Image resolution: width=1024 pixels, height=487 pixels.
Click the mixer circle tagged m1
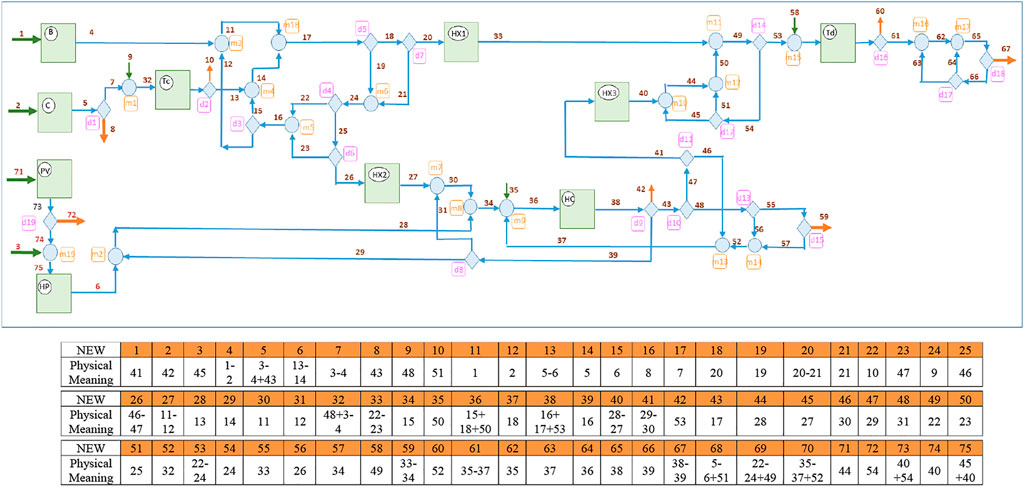point(129,87)
